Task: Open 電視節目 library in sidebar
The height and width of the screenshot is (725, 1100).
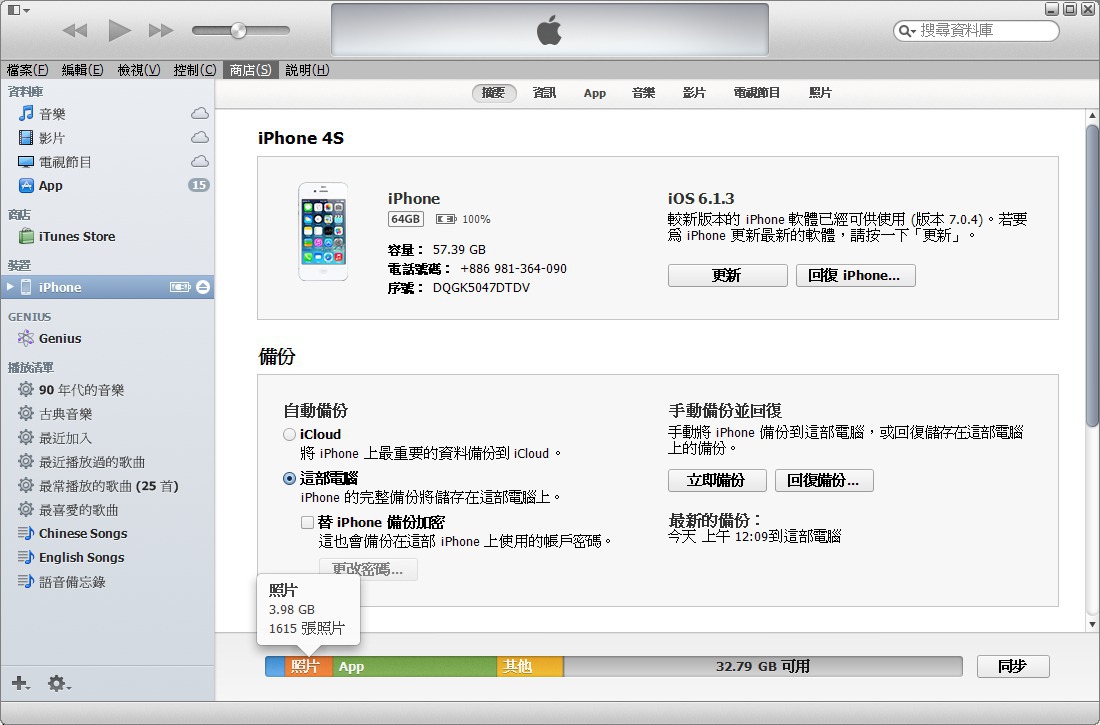Action: point(107,162)
